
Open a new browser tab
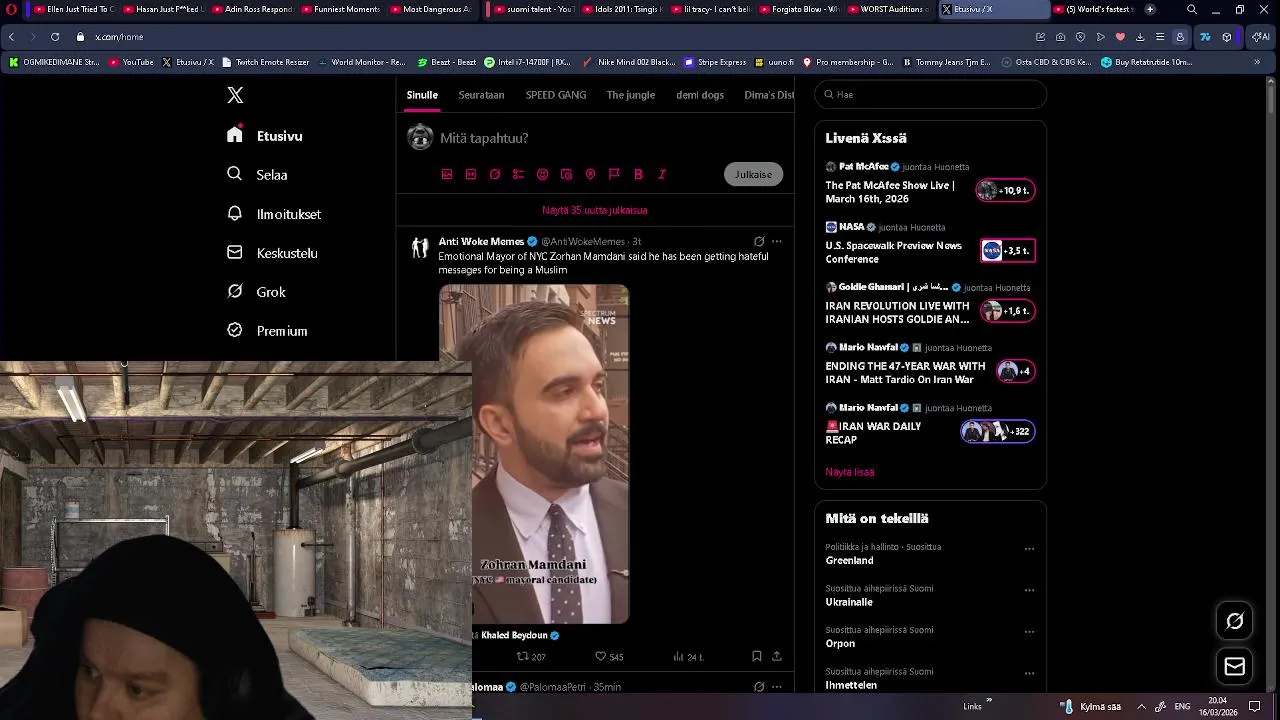pyautogui.click(x=1150, y=9)
